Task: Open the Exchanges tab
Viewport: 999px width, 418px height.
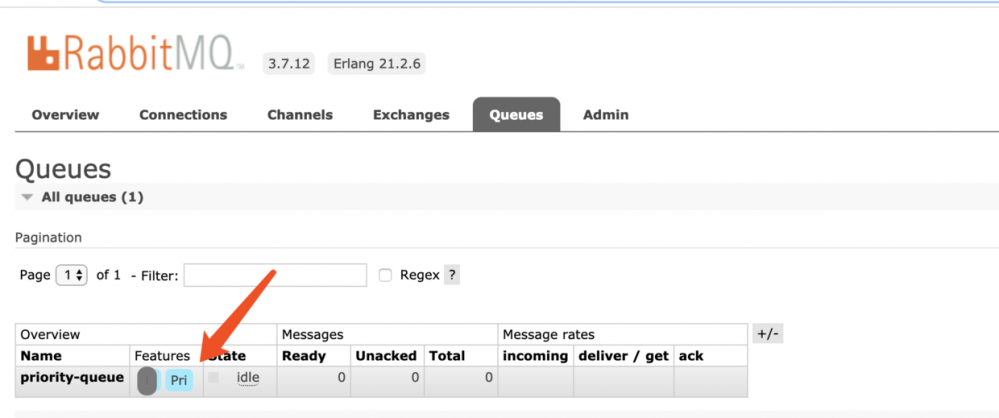Action: (x=411, y=115)
